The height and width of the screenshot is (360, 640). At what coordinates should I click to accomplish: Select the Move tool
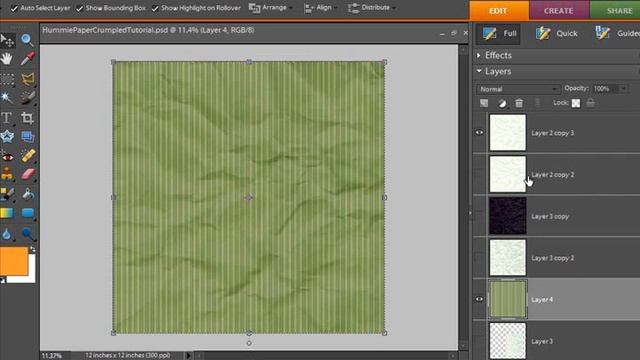point(7,40)
